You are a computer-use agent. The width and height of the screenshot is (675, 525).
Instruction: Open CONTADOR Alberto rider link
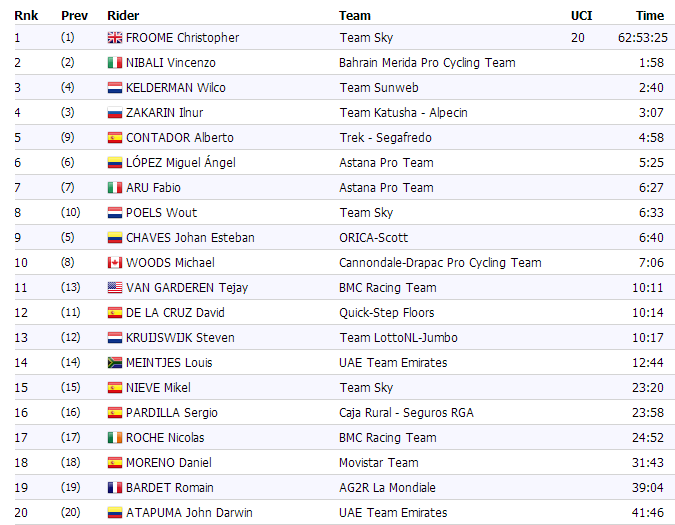180,138
